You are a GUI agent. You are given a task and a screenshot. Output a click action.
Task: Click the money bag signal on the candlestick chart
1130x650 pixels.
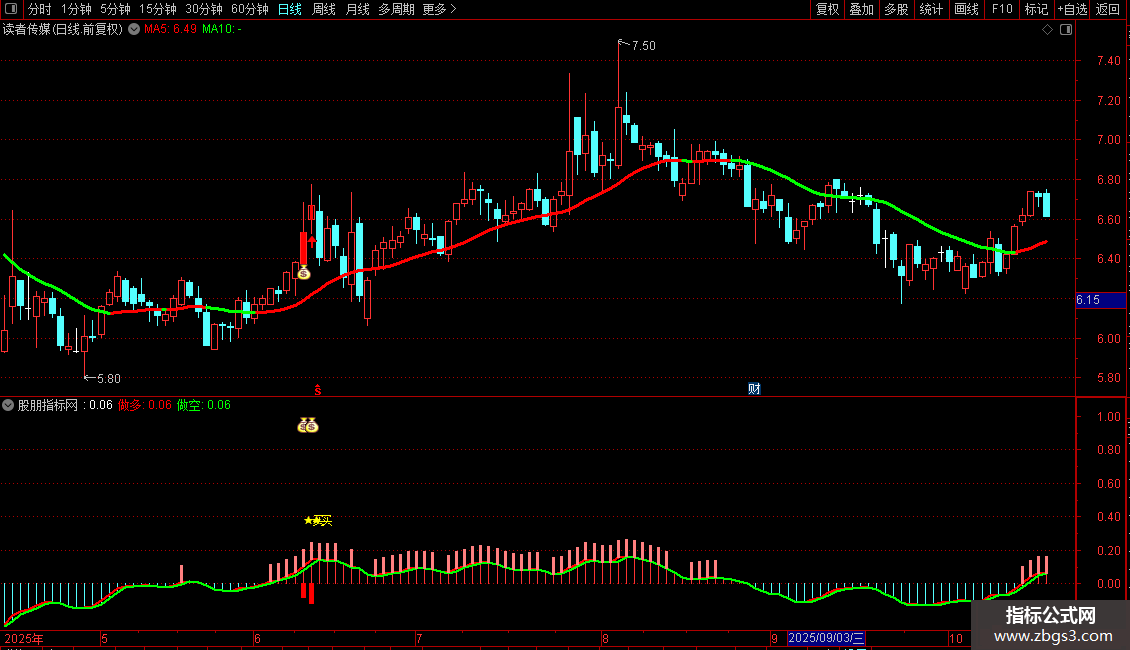(x=303, y=272)
